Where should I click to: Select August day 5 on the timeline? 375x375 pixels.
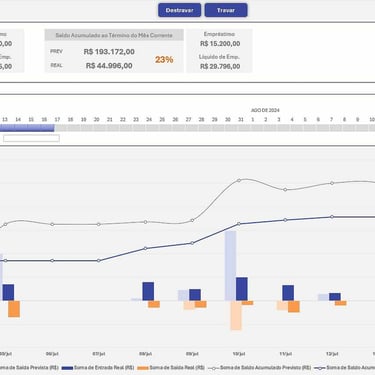click(x=305, y=119)
